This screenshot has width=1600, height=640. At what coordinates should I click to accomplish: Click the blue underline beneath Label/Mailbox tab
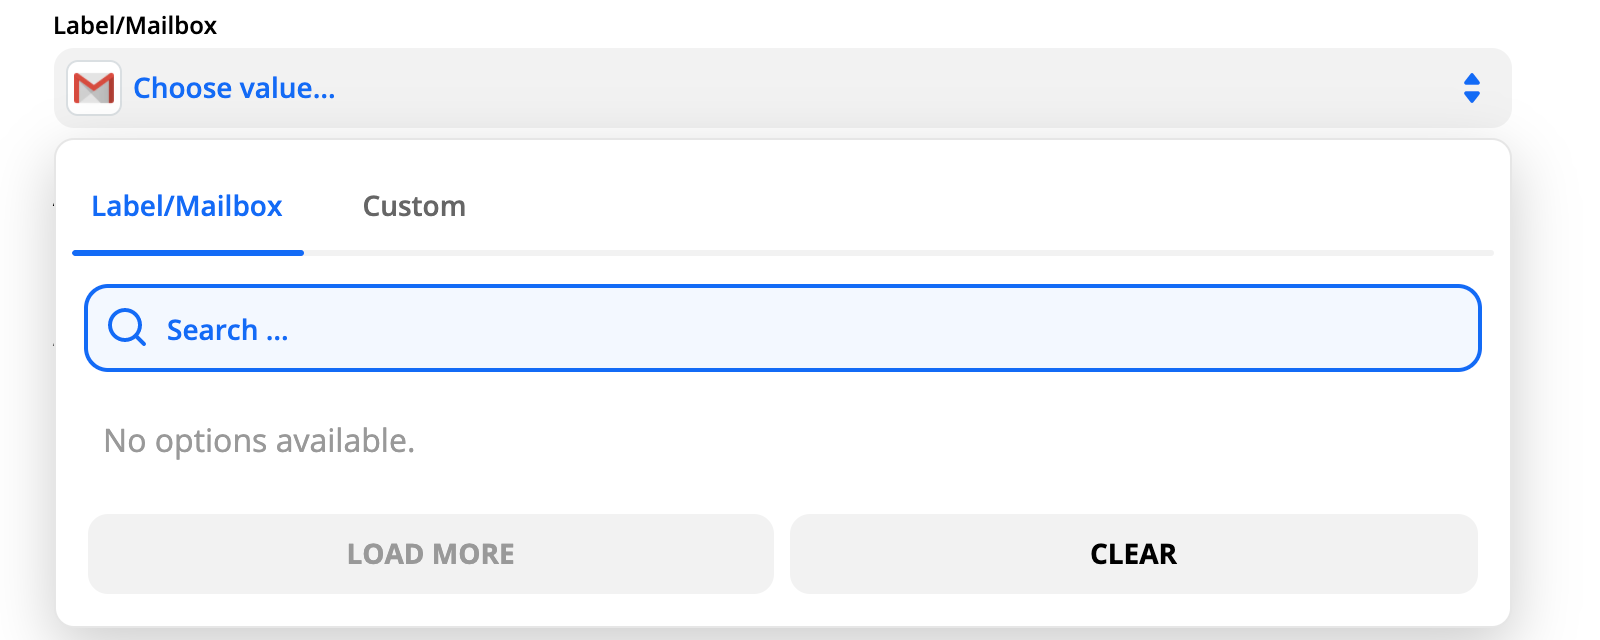pyautogui.click(x=187, y=253)
